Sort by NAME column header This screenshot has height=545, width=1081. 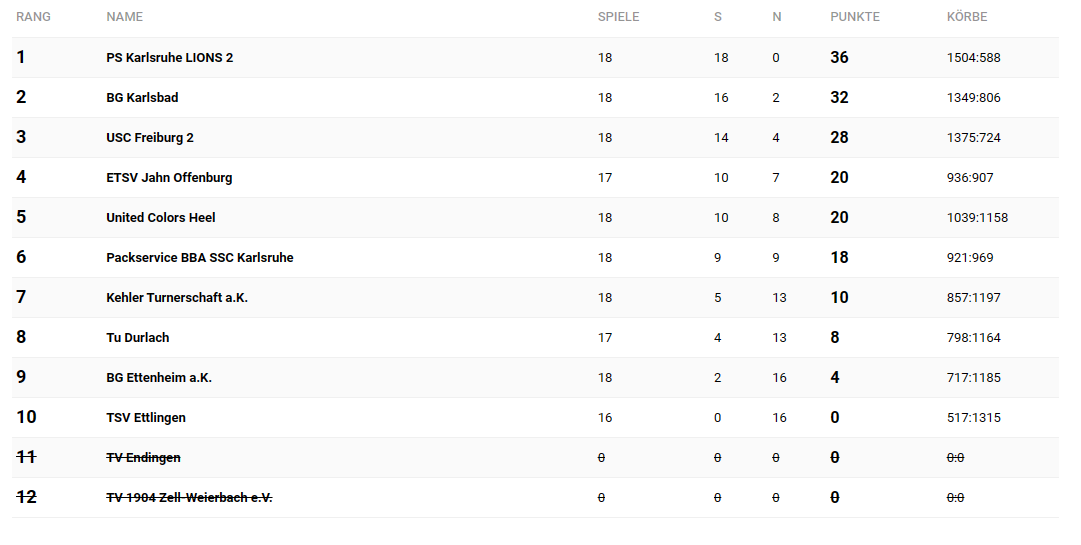(125, 17)
